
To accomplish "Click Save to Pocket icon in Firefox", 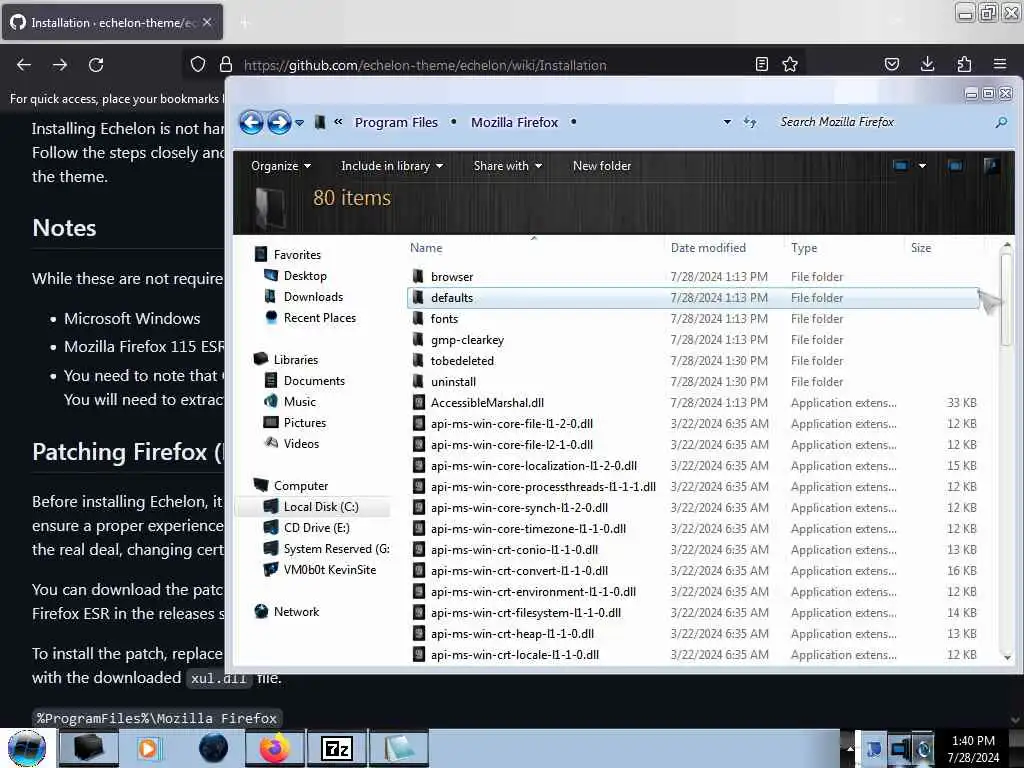I will [891, 64].
